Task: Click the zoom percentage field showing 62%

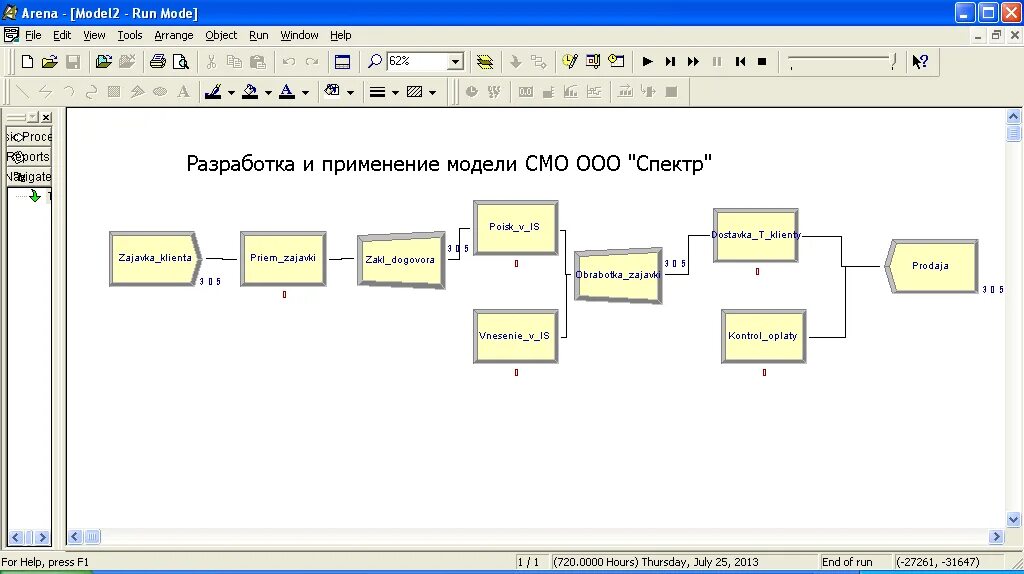Action: click(x=417, y=61)
